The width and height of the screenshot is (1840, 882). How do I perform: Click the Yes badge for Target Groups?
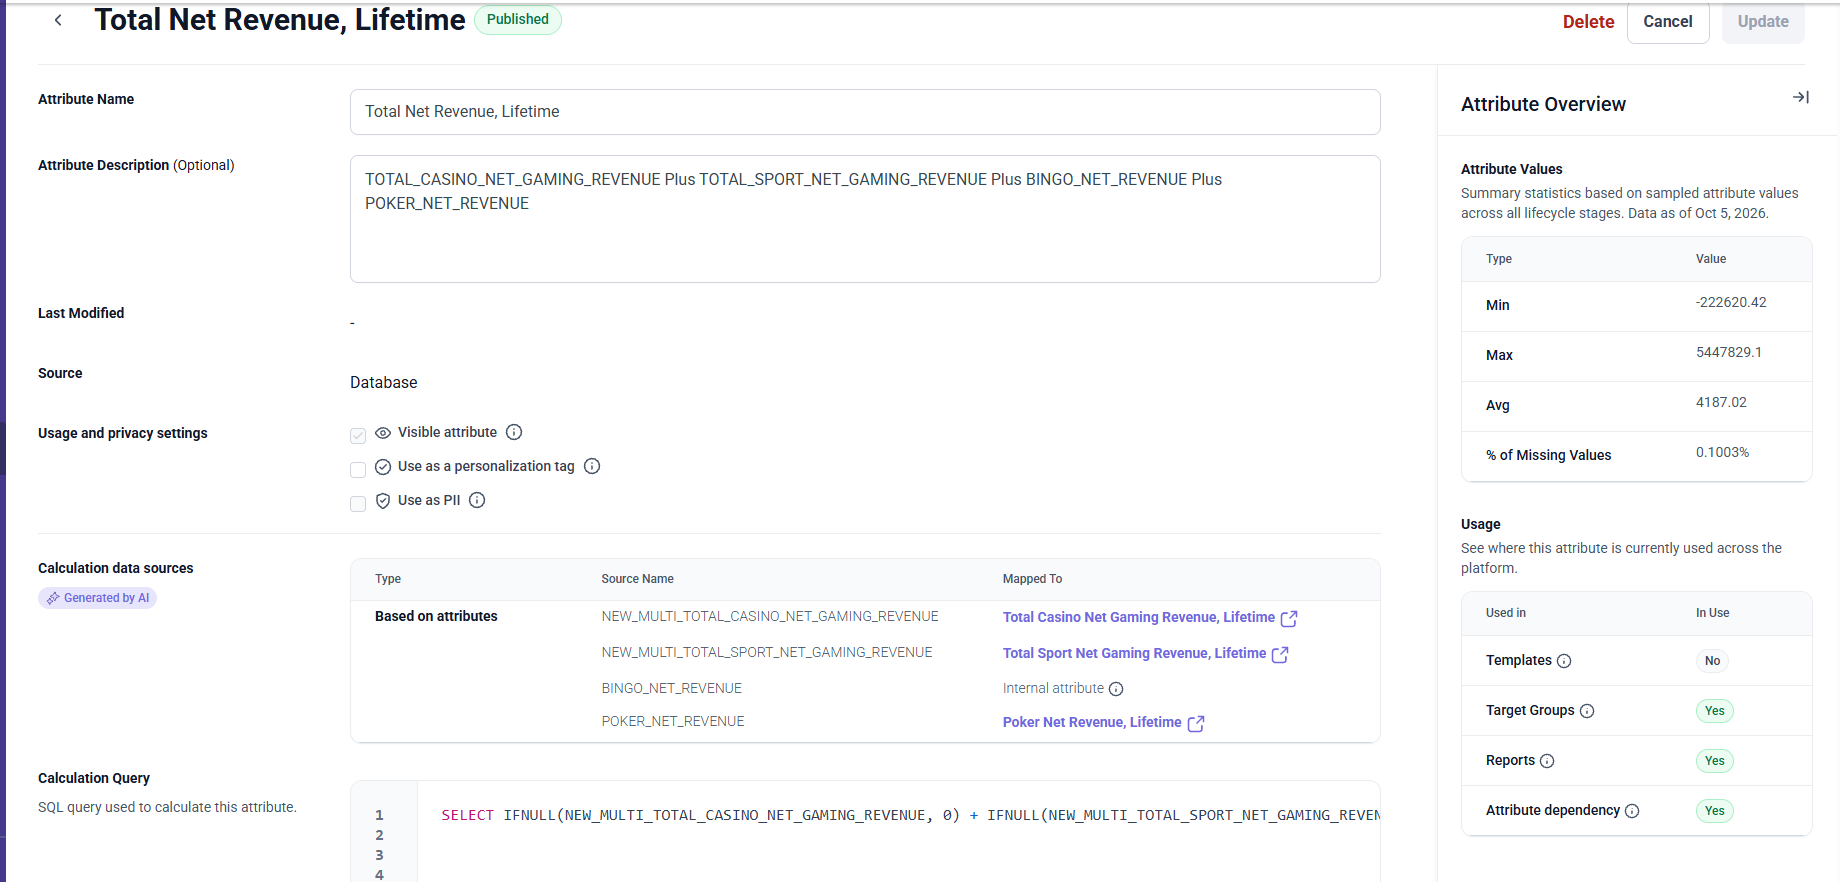click(1715, 711)
